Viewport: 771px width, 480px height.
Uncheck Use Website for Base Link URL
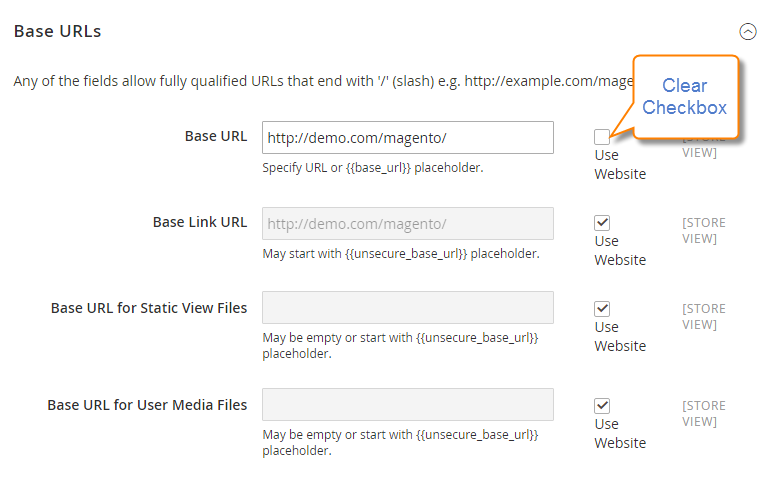coord(602,222)
